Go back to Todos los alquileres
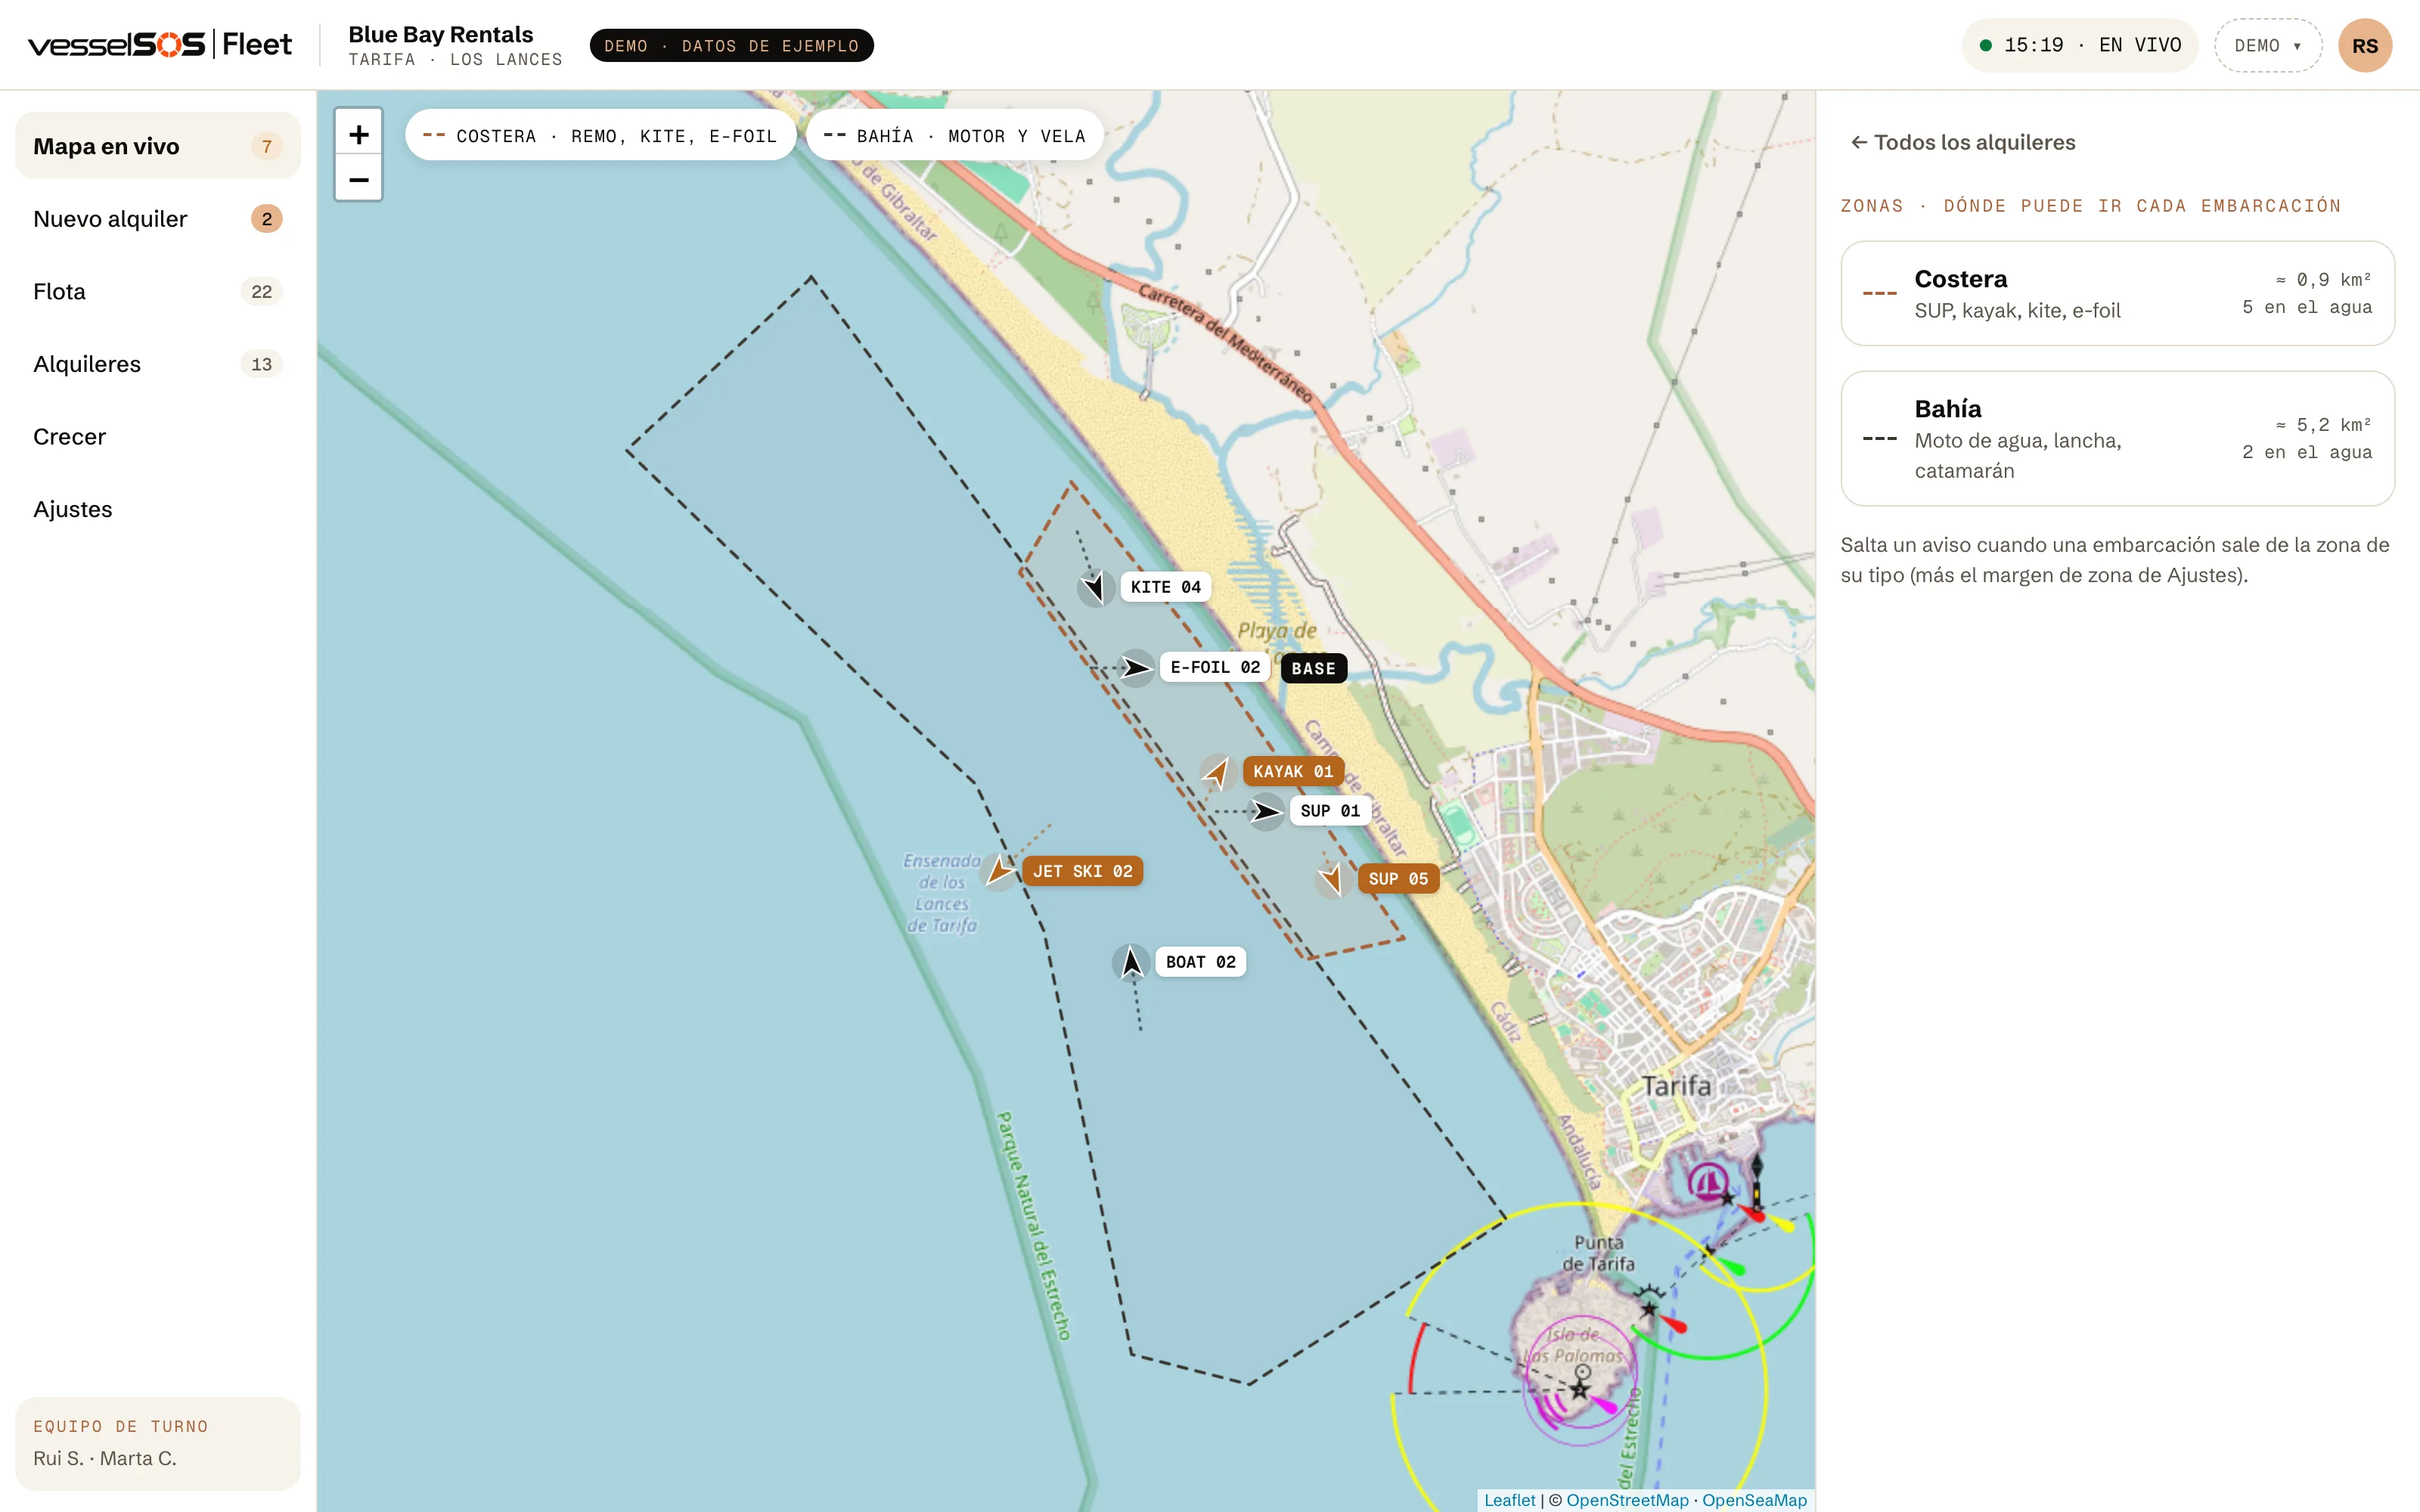Viewport: 2420px width, 1512px height. pyautogui.click(x=1963, y=143)
